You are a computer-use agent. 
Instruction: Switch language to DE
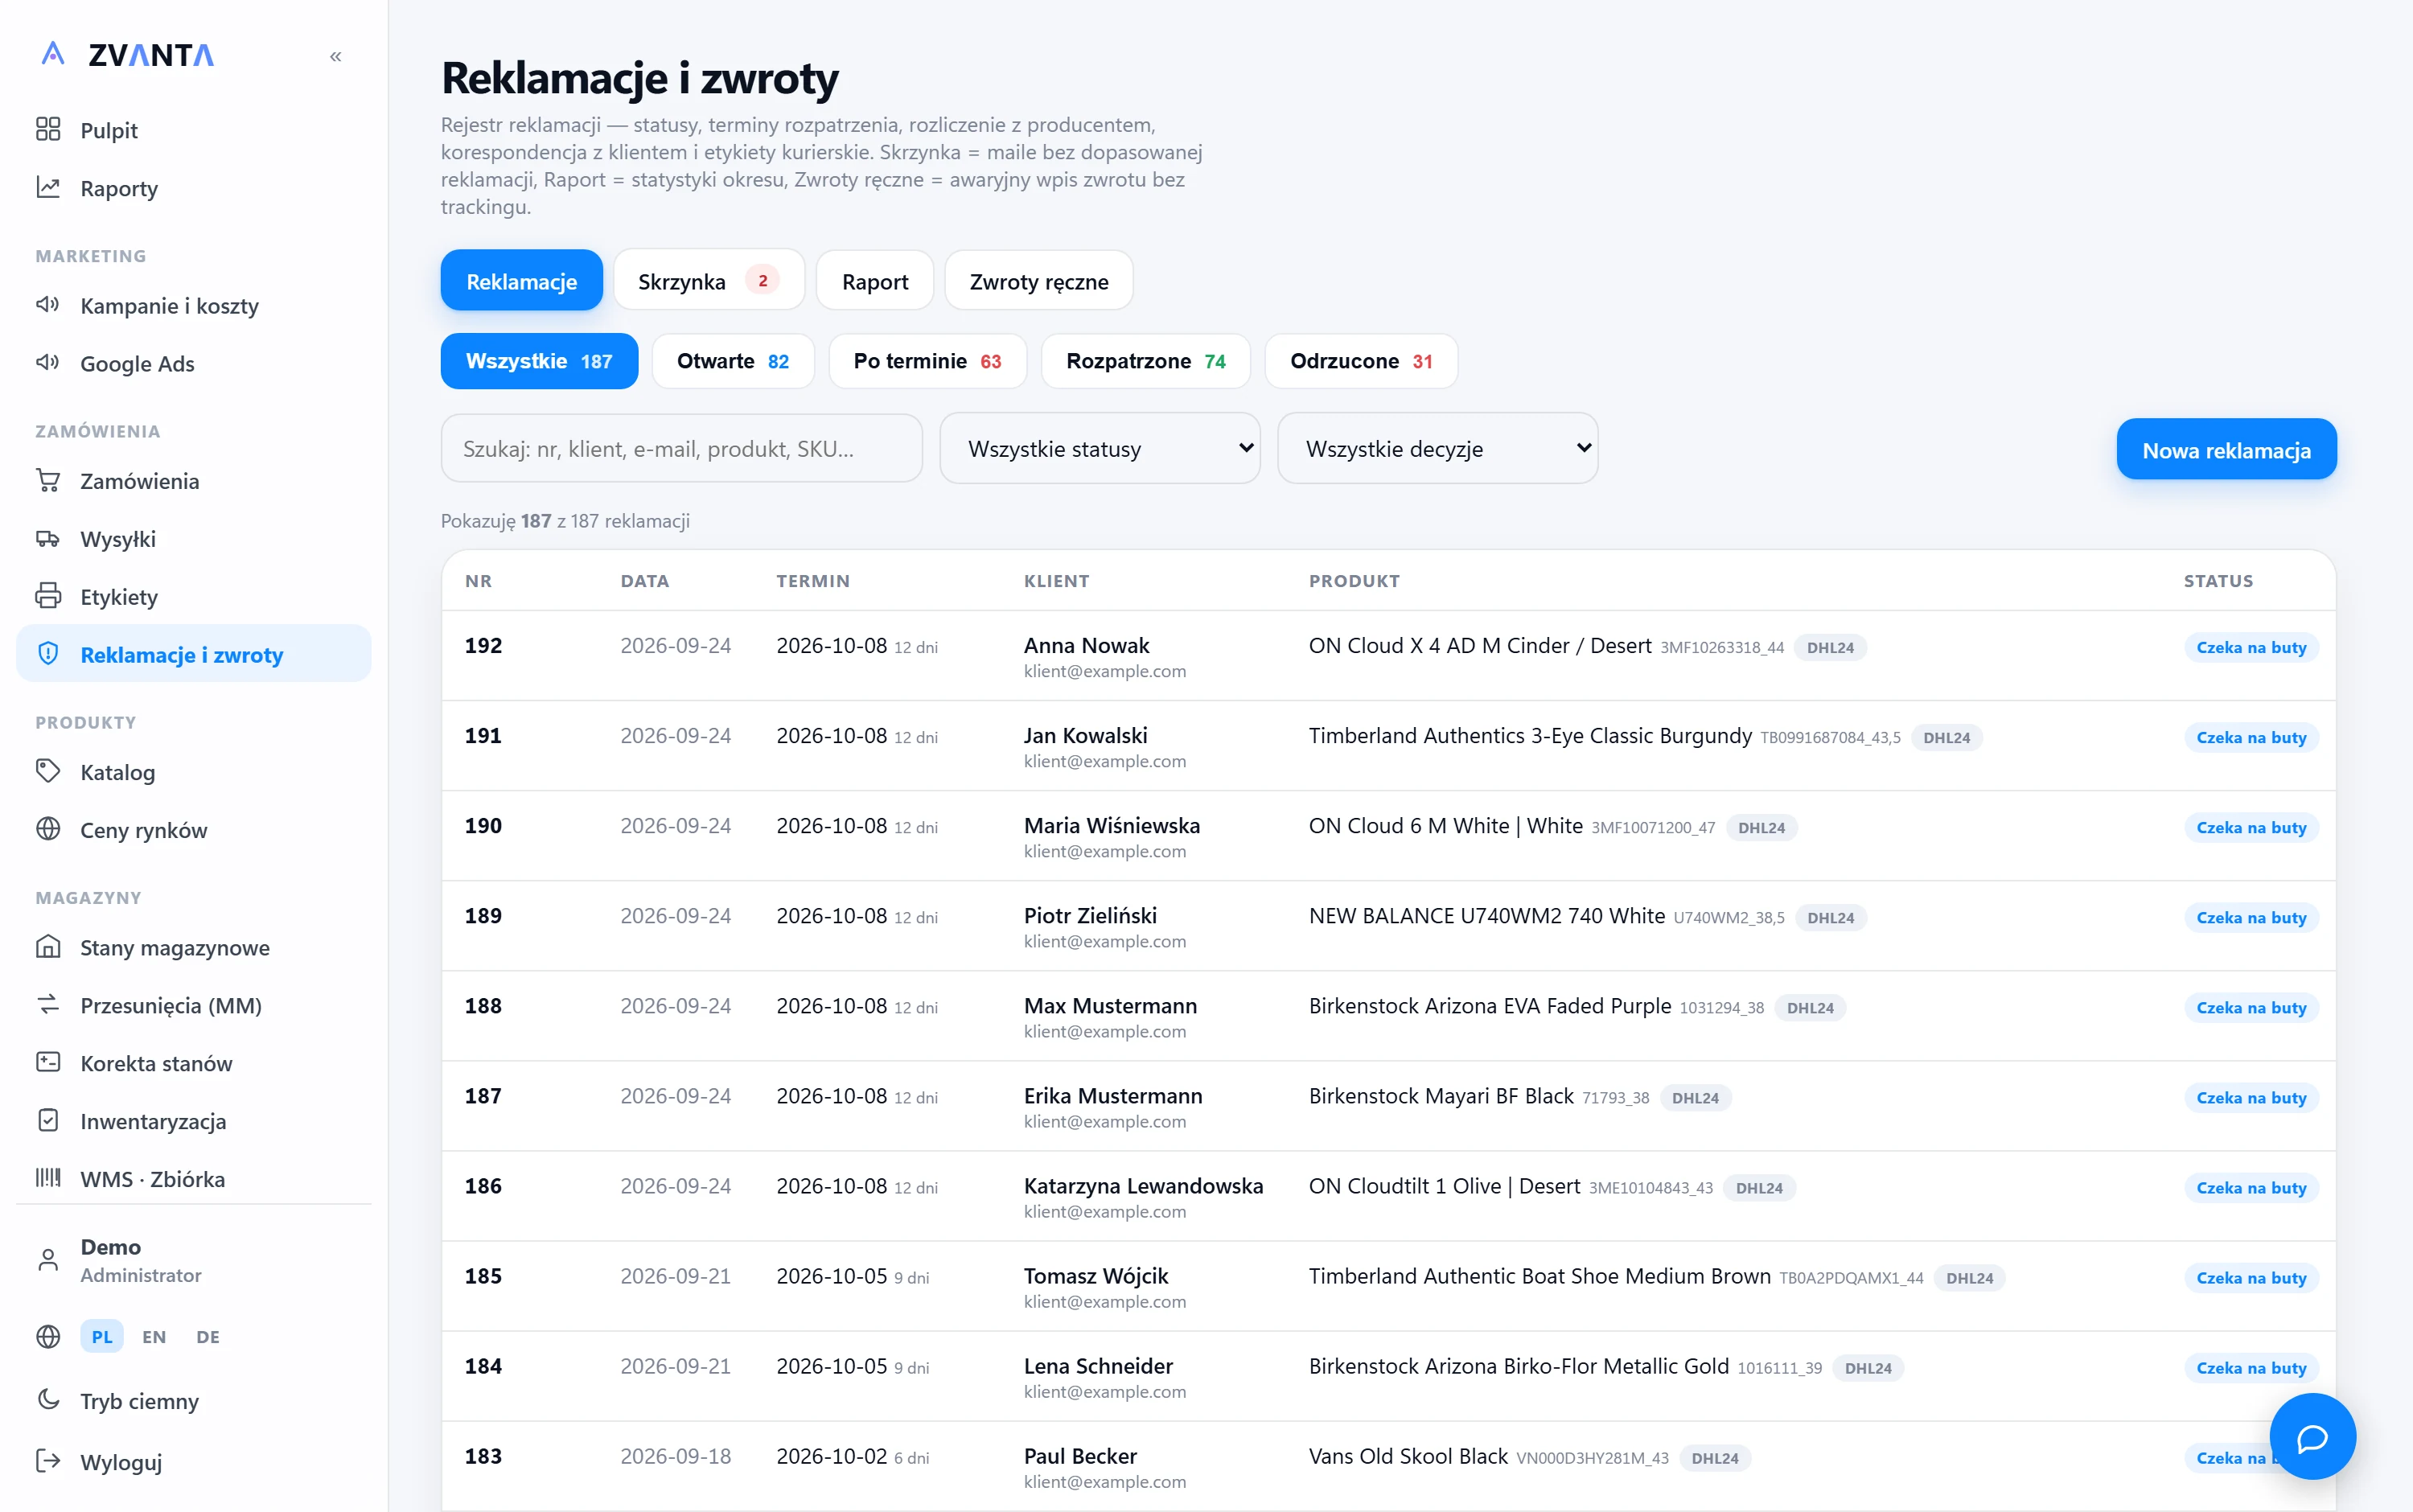[208, 1337]
